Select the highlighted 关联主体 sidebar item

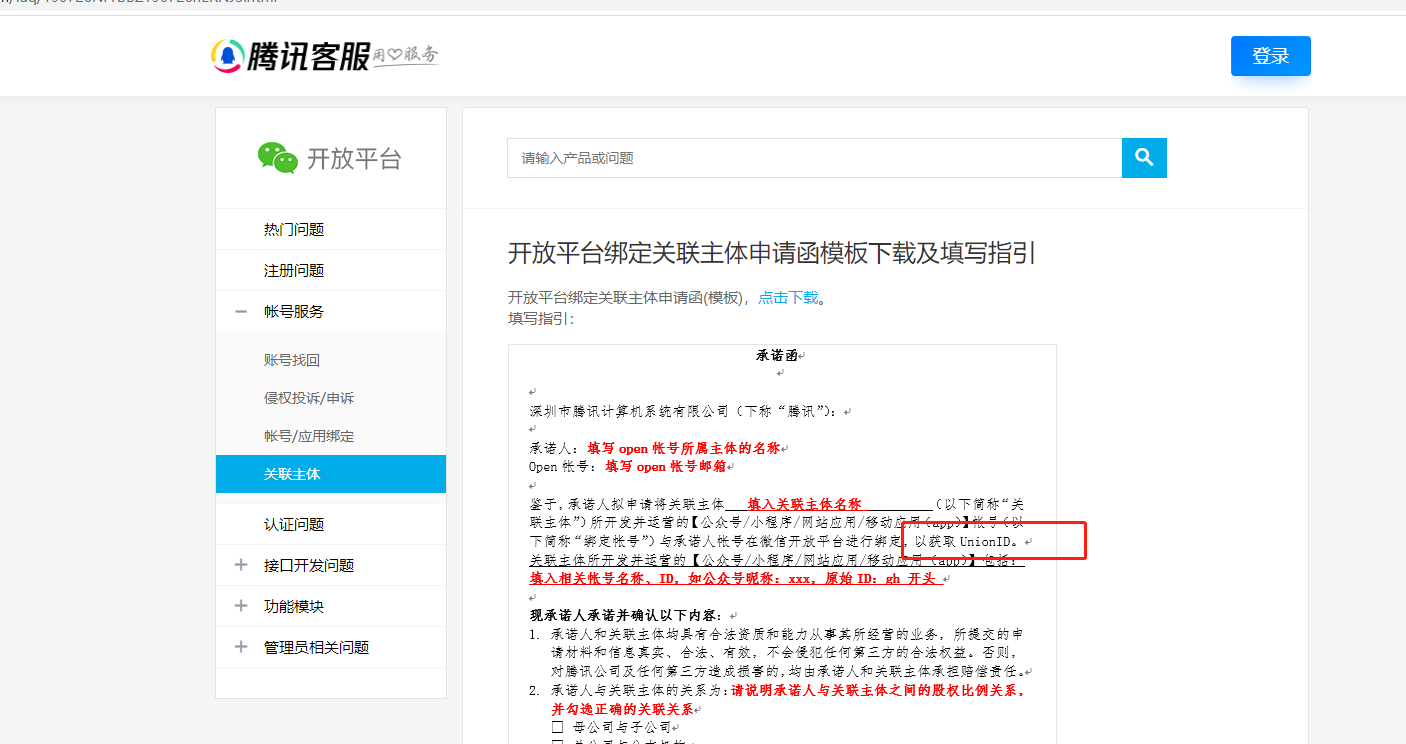(331, 474)
